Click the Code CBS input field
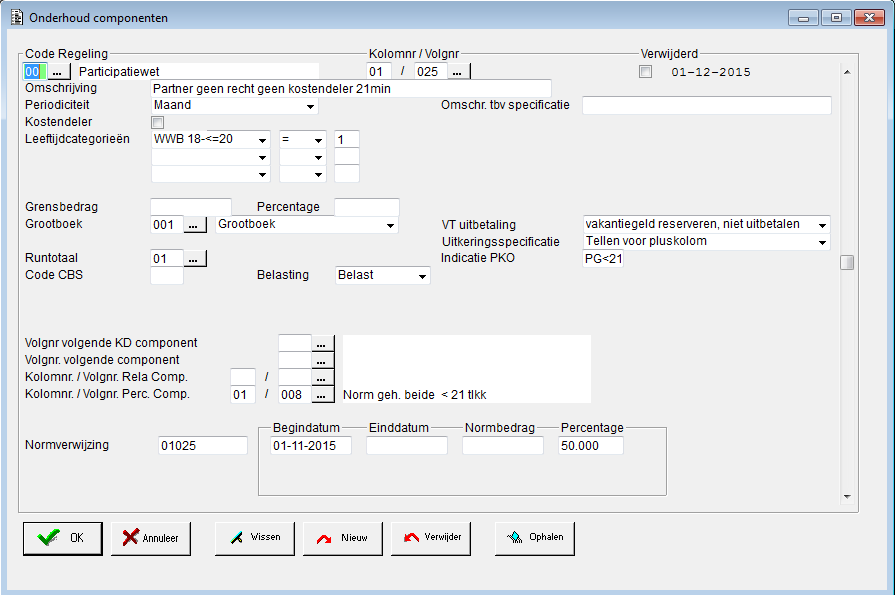 point(167,276)
